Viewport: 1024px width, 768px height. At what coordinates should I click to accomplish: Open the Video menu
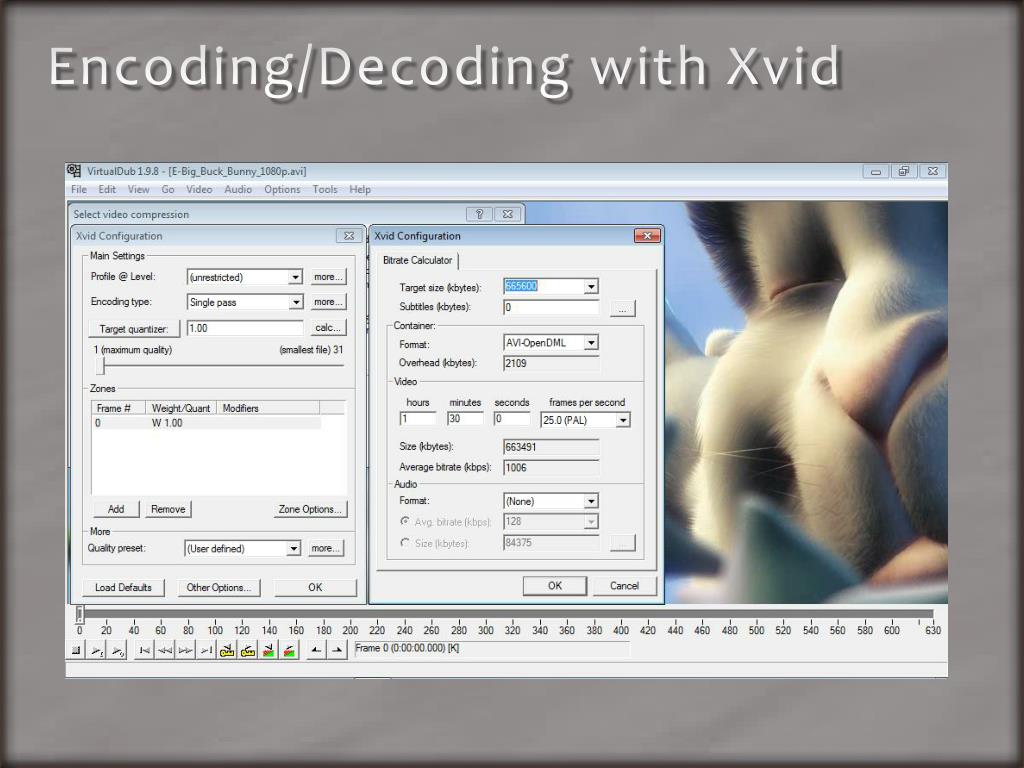tap(199, 189)
